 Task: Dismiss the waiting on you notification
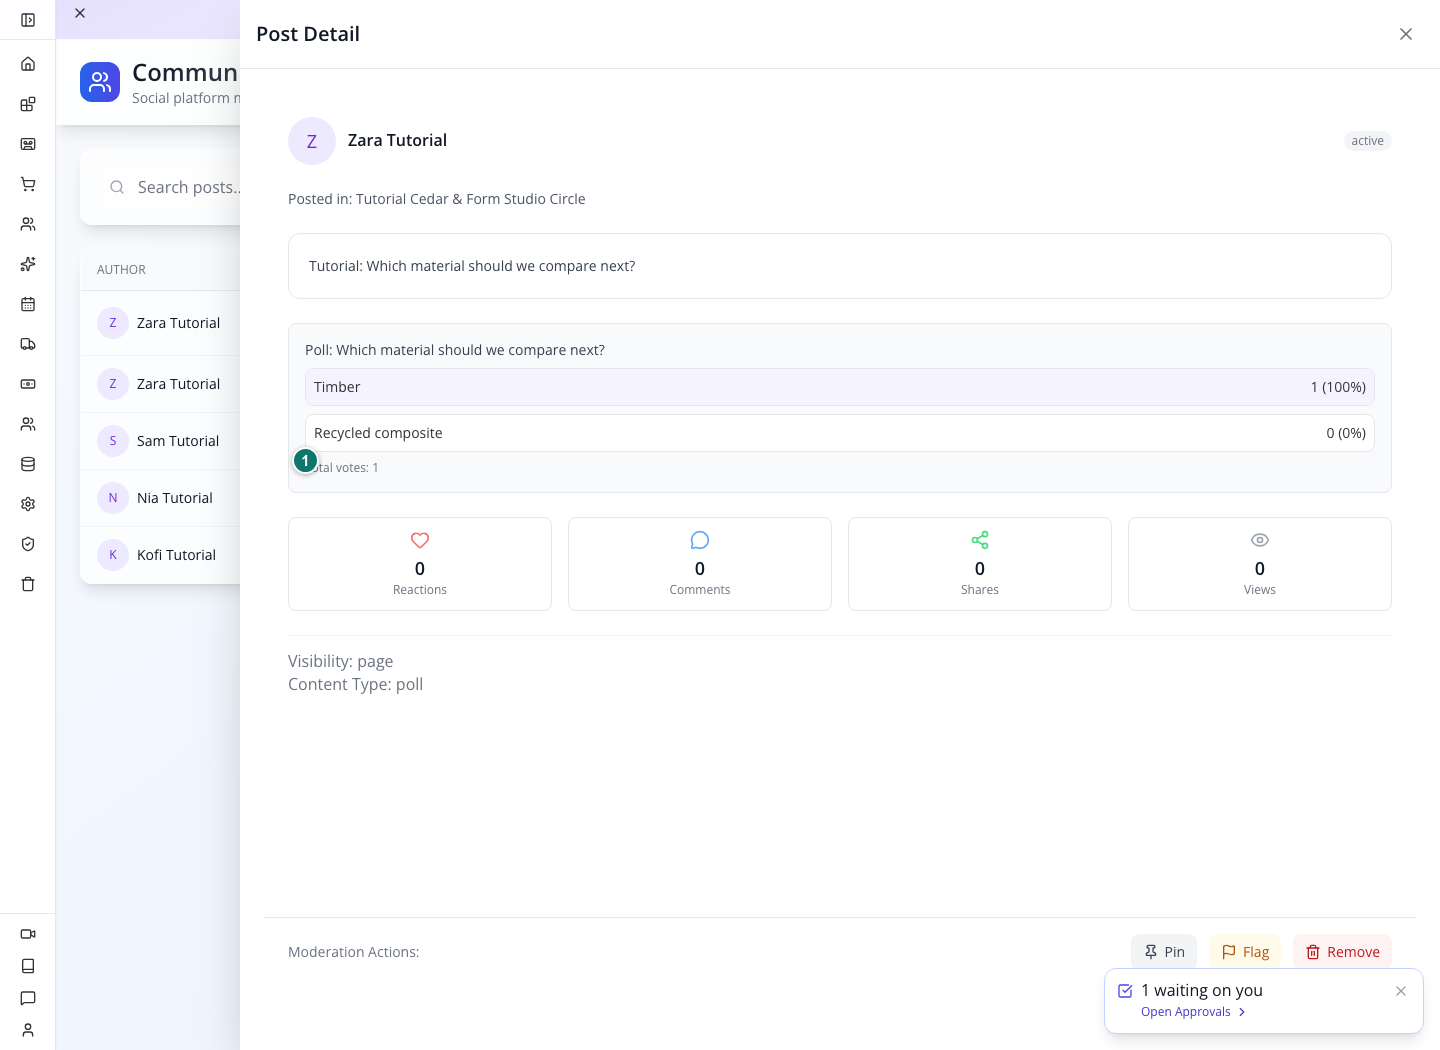(x=1401, y=991)
